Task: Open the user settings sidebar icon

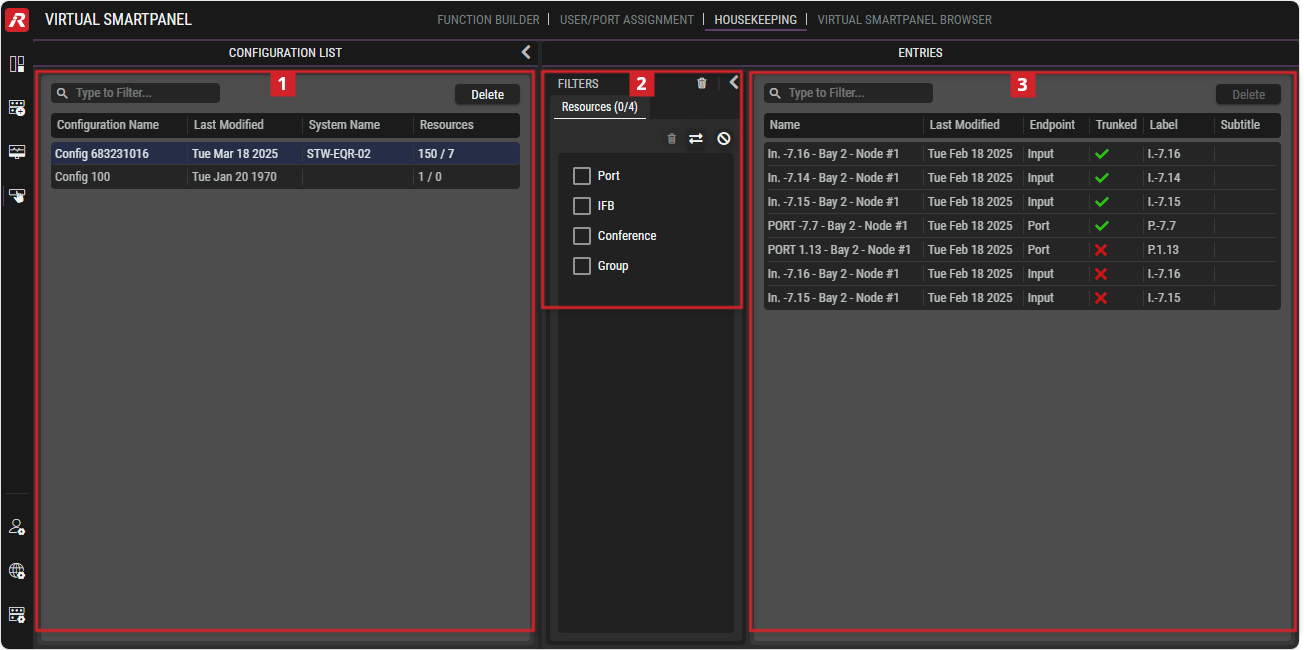Action: 17,527
